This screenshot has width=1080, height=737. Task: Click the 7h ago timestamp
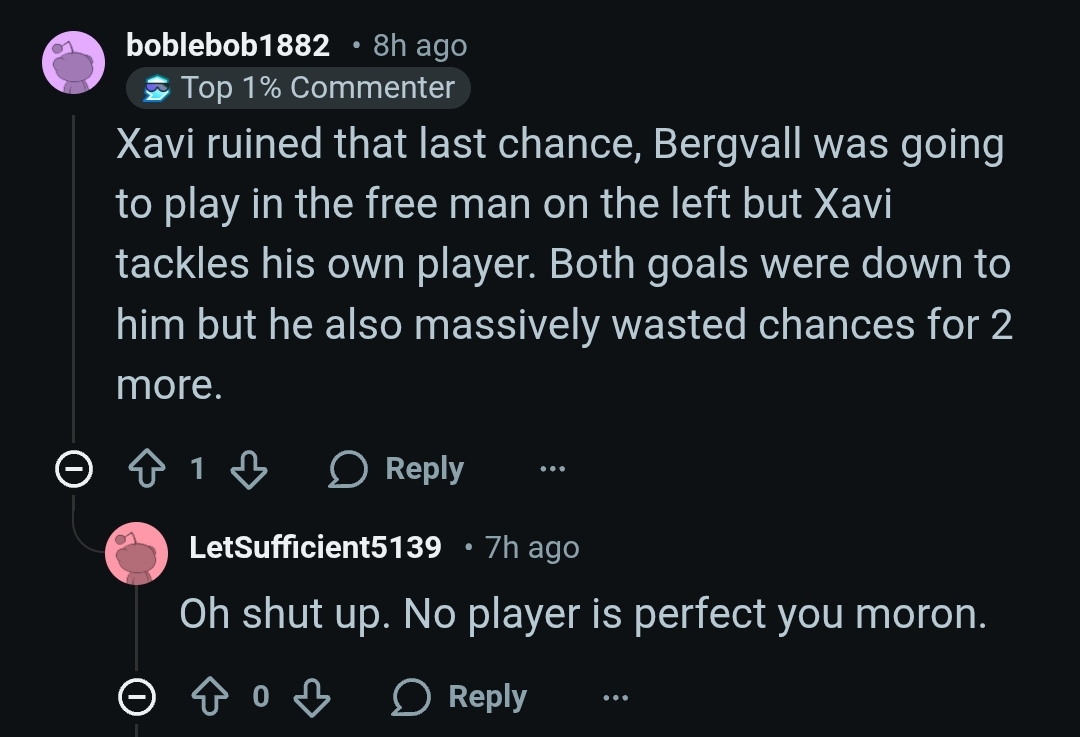[531, 547]
